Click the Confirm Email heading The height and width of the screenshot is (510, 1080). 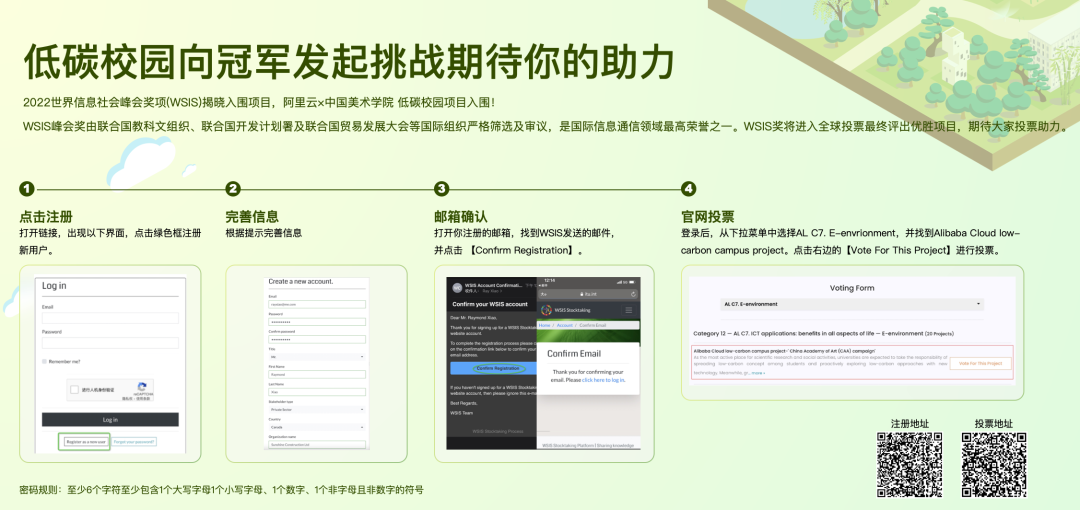(574, 354)
